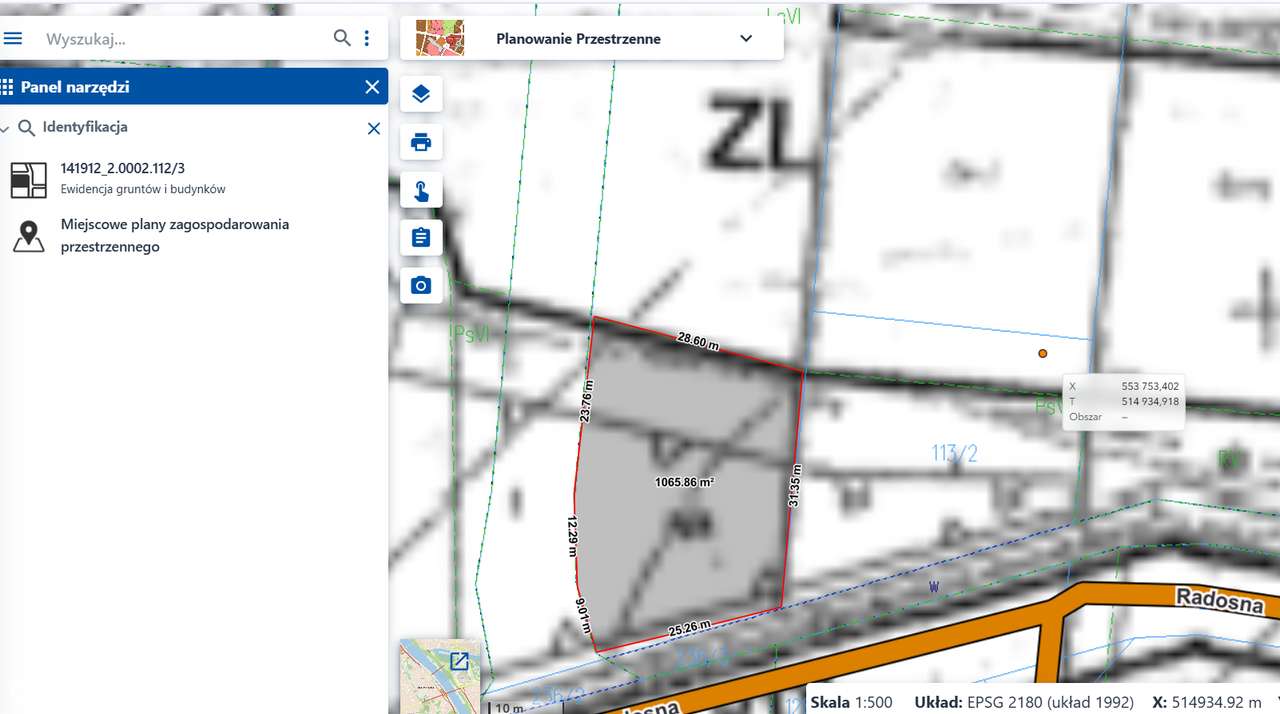1280x714 pixels.
Task: Collapse the Identyfikacja section chevron
Action: (5, 129)
